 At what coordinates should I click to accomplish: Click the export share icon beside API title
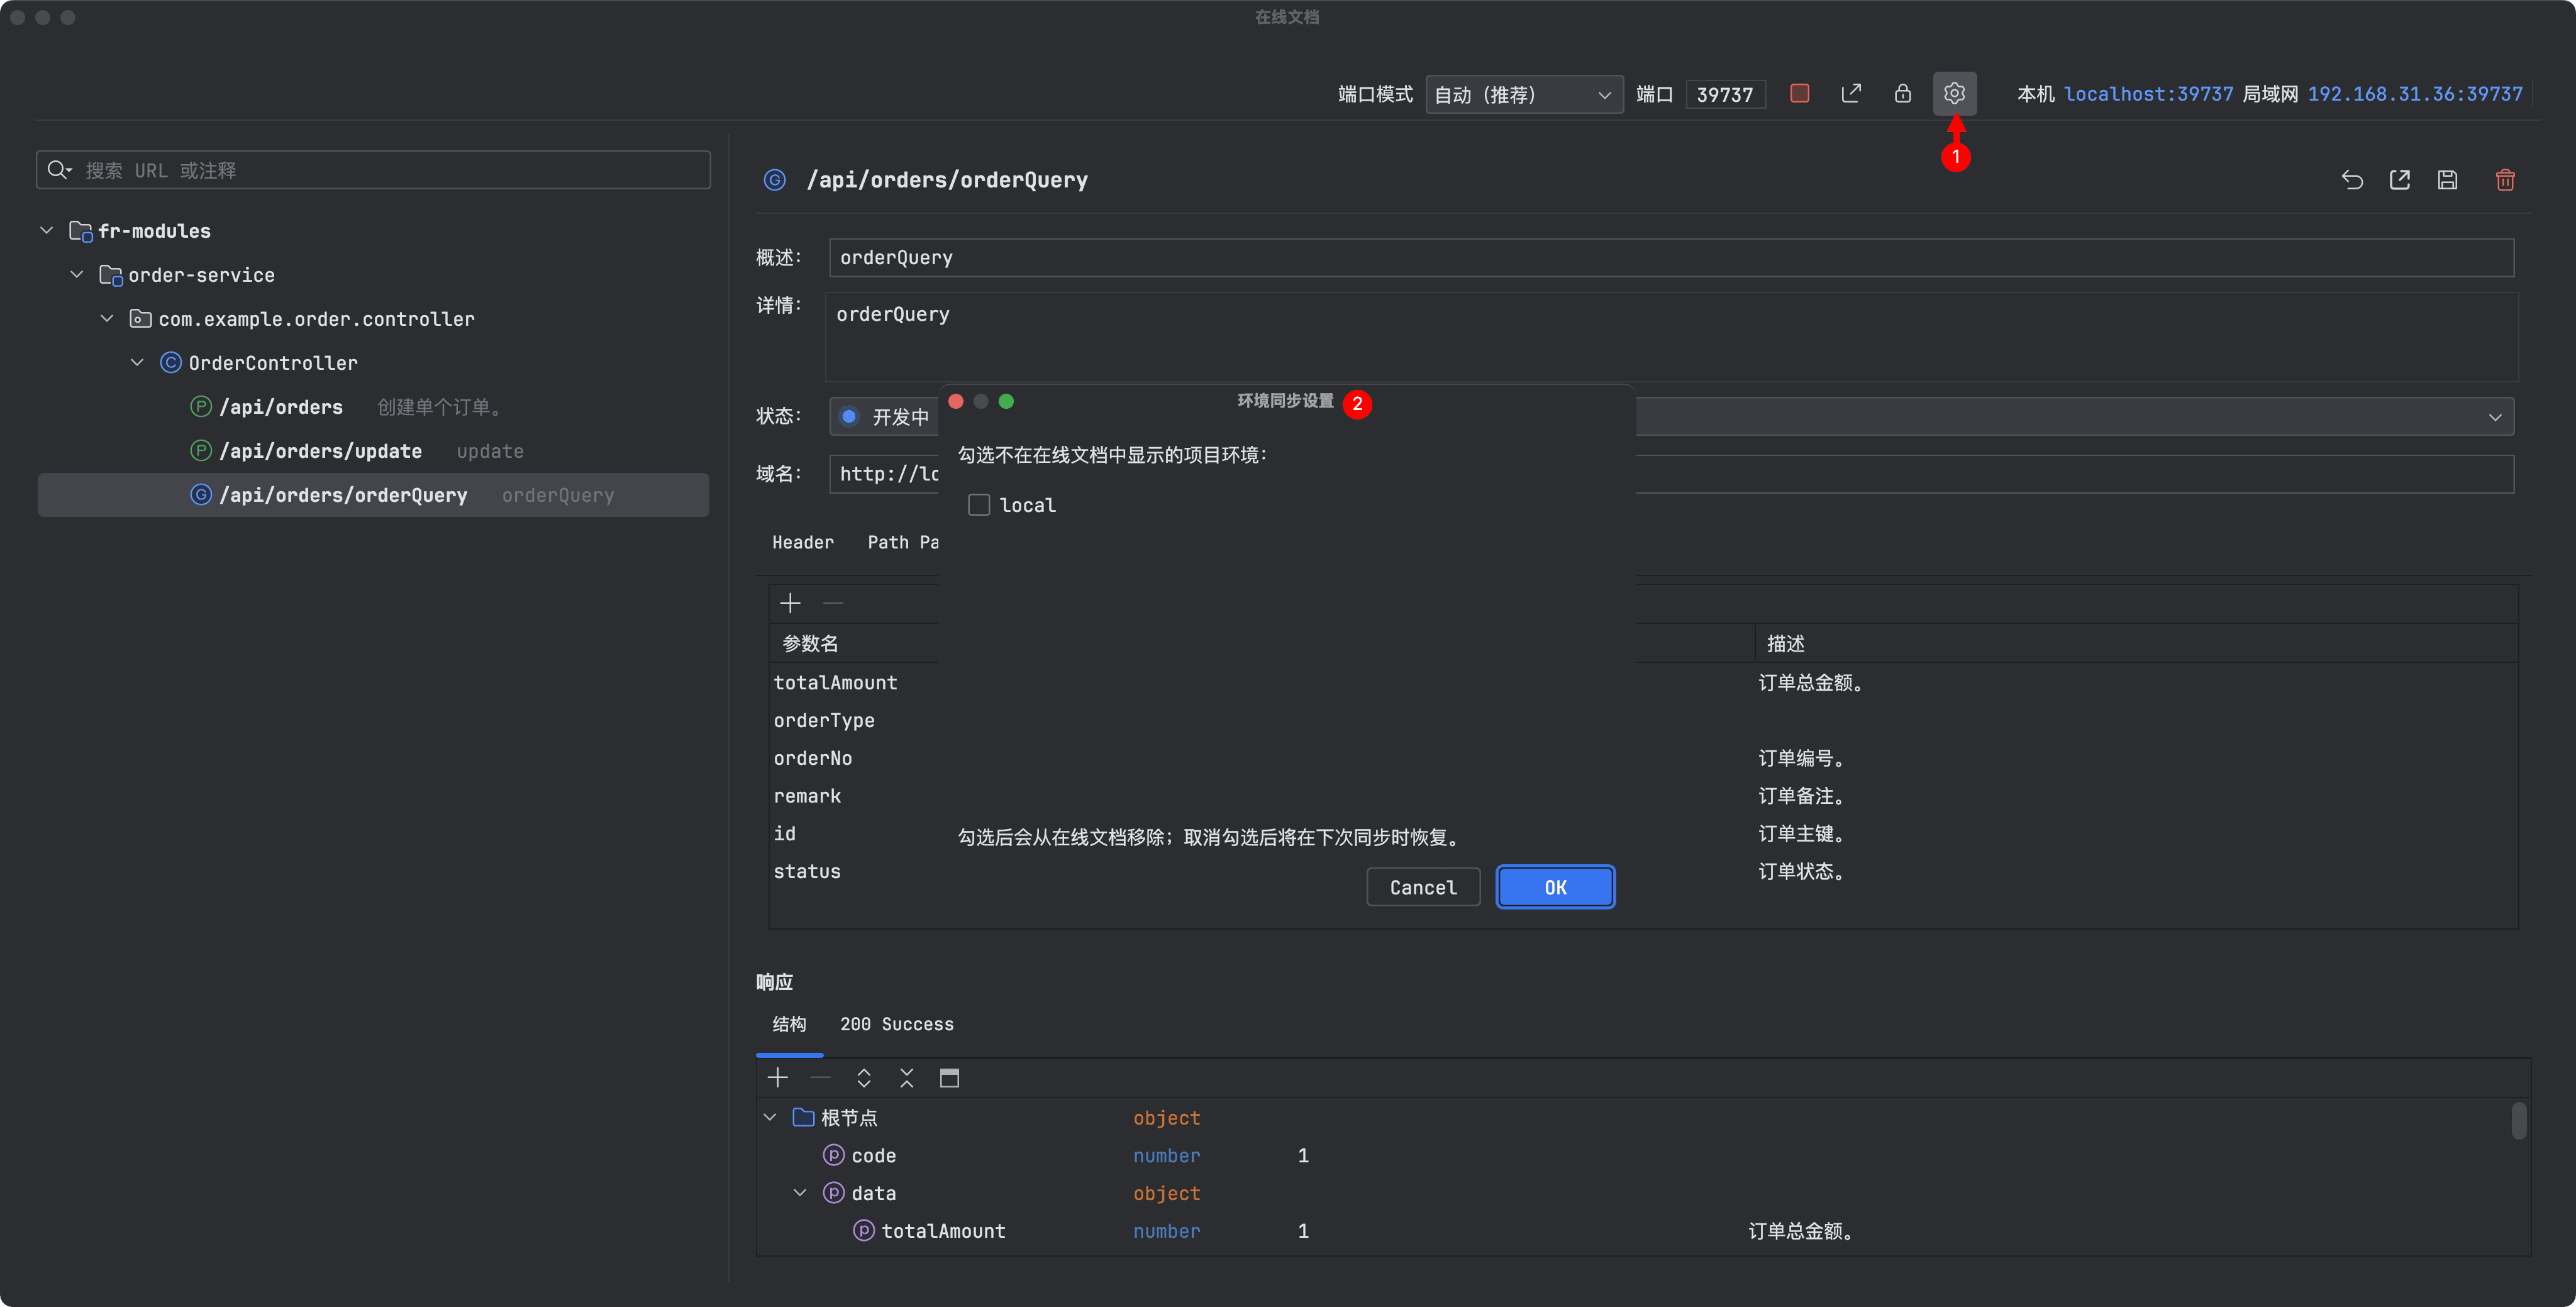tap(2399, 180)
